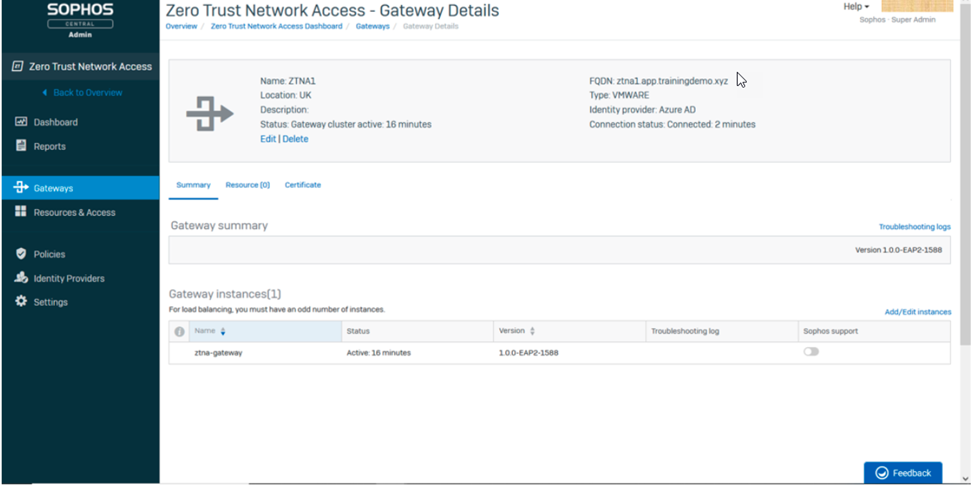Click the Identity Providers people icon
The image size is (975, 486).
pos(21,278)
